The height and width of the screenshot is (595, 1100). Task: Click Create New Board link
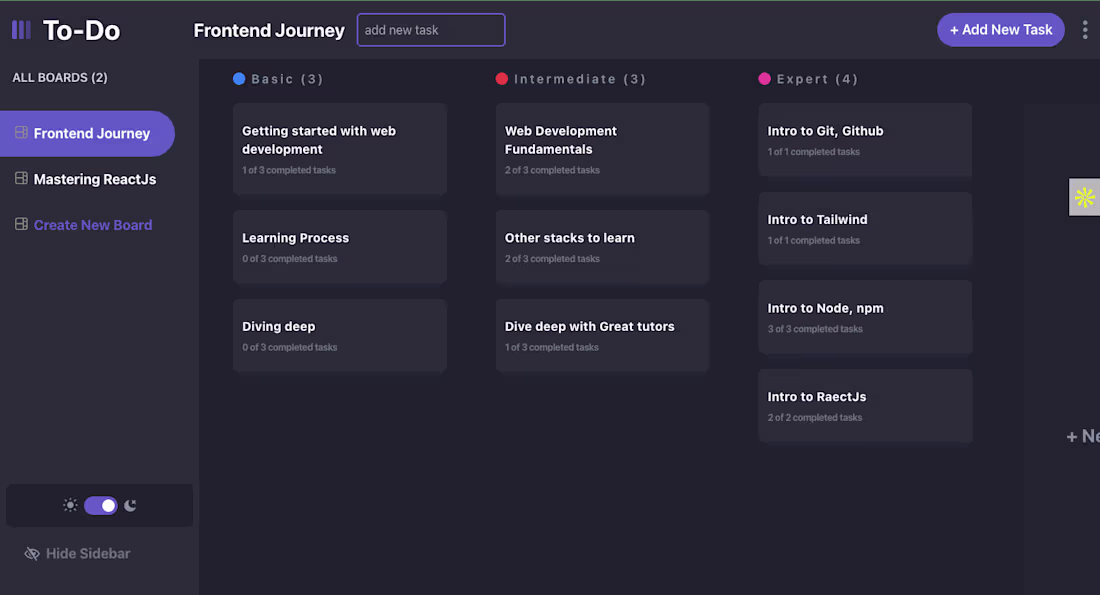(93, 225)
